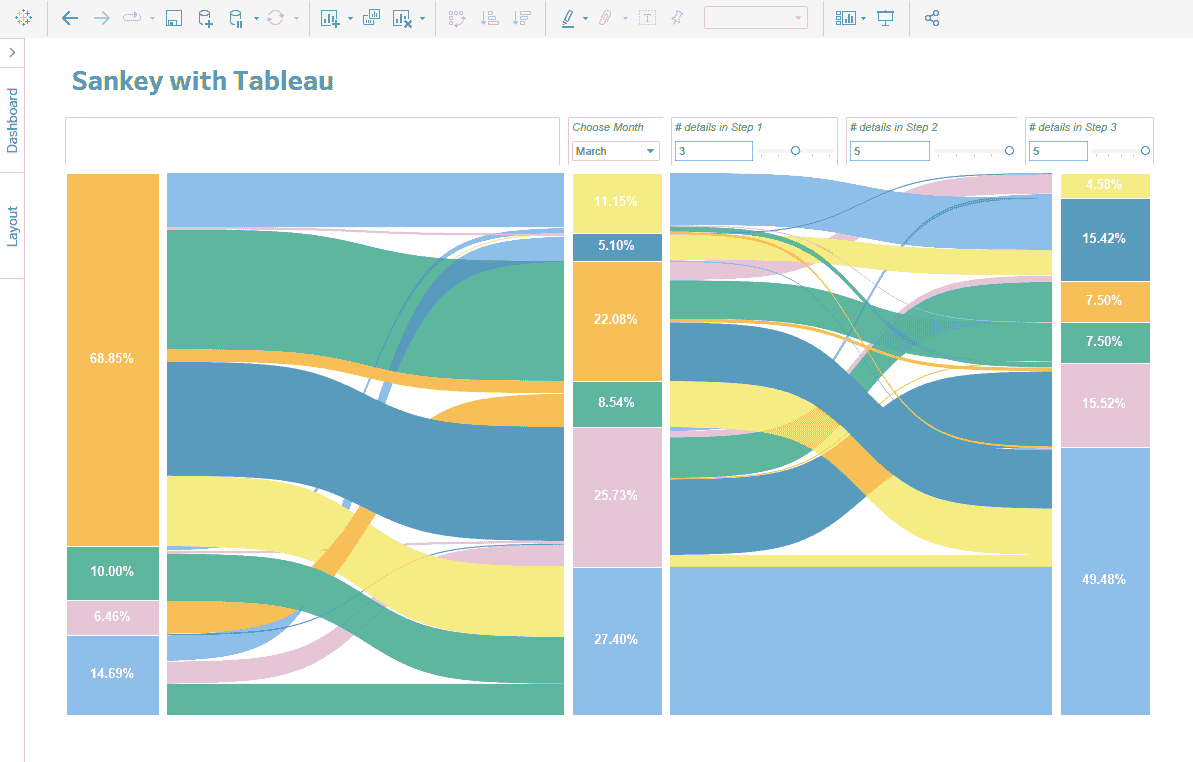Select the 4.58% yellow bar
Screen dimensions: 1193x762
(x=1105, y=186)
